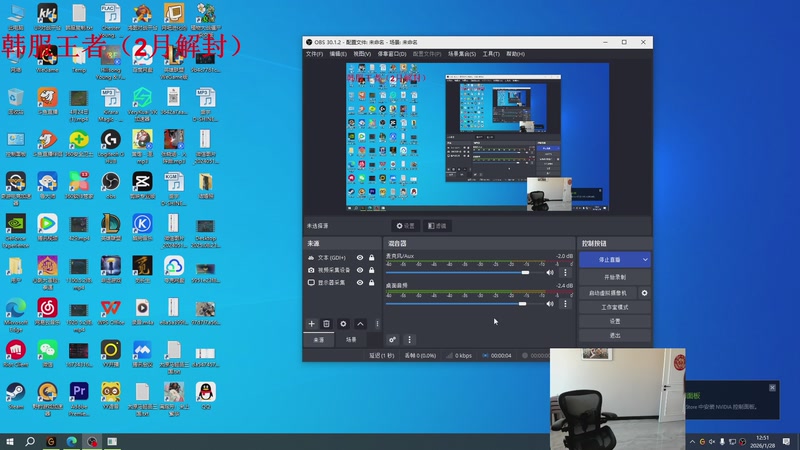Viewport: 800px width, 450px height.
Task: Expand the streaming button dropdown arrow
Action: 645,260
